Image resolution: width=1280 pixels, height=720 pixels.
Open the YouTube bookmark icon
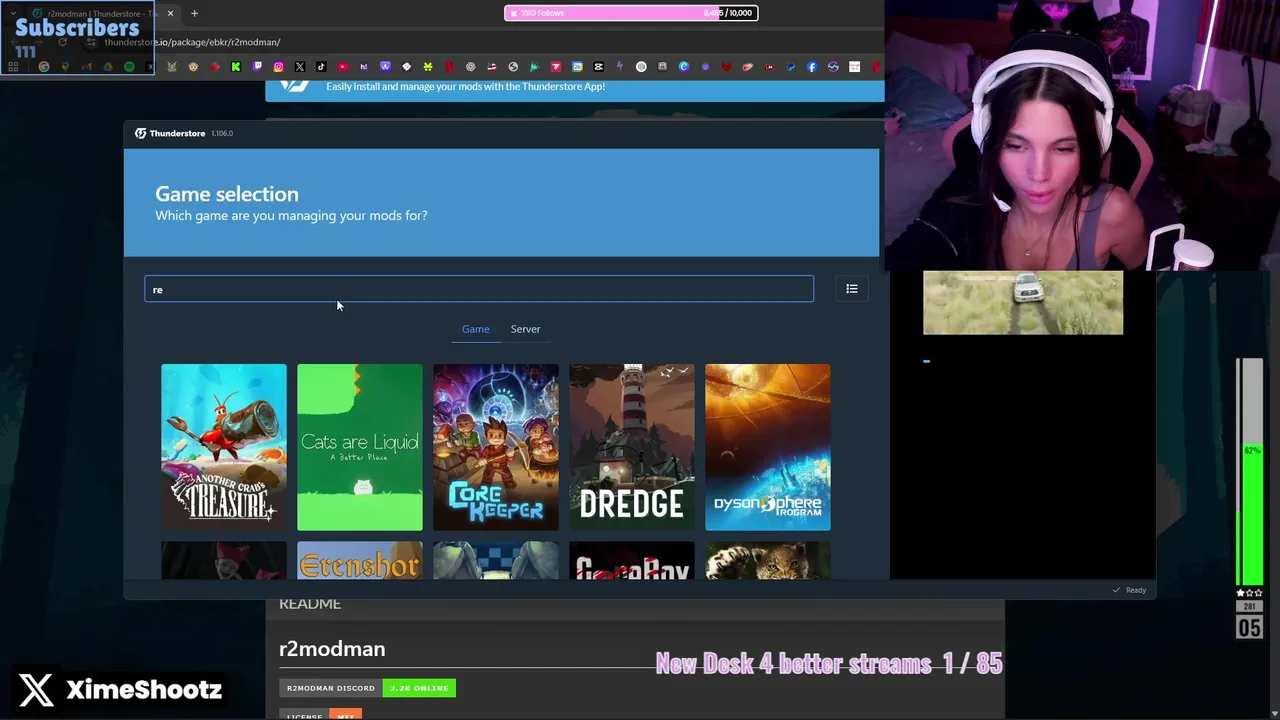point(342,67)
